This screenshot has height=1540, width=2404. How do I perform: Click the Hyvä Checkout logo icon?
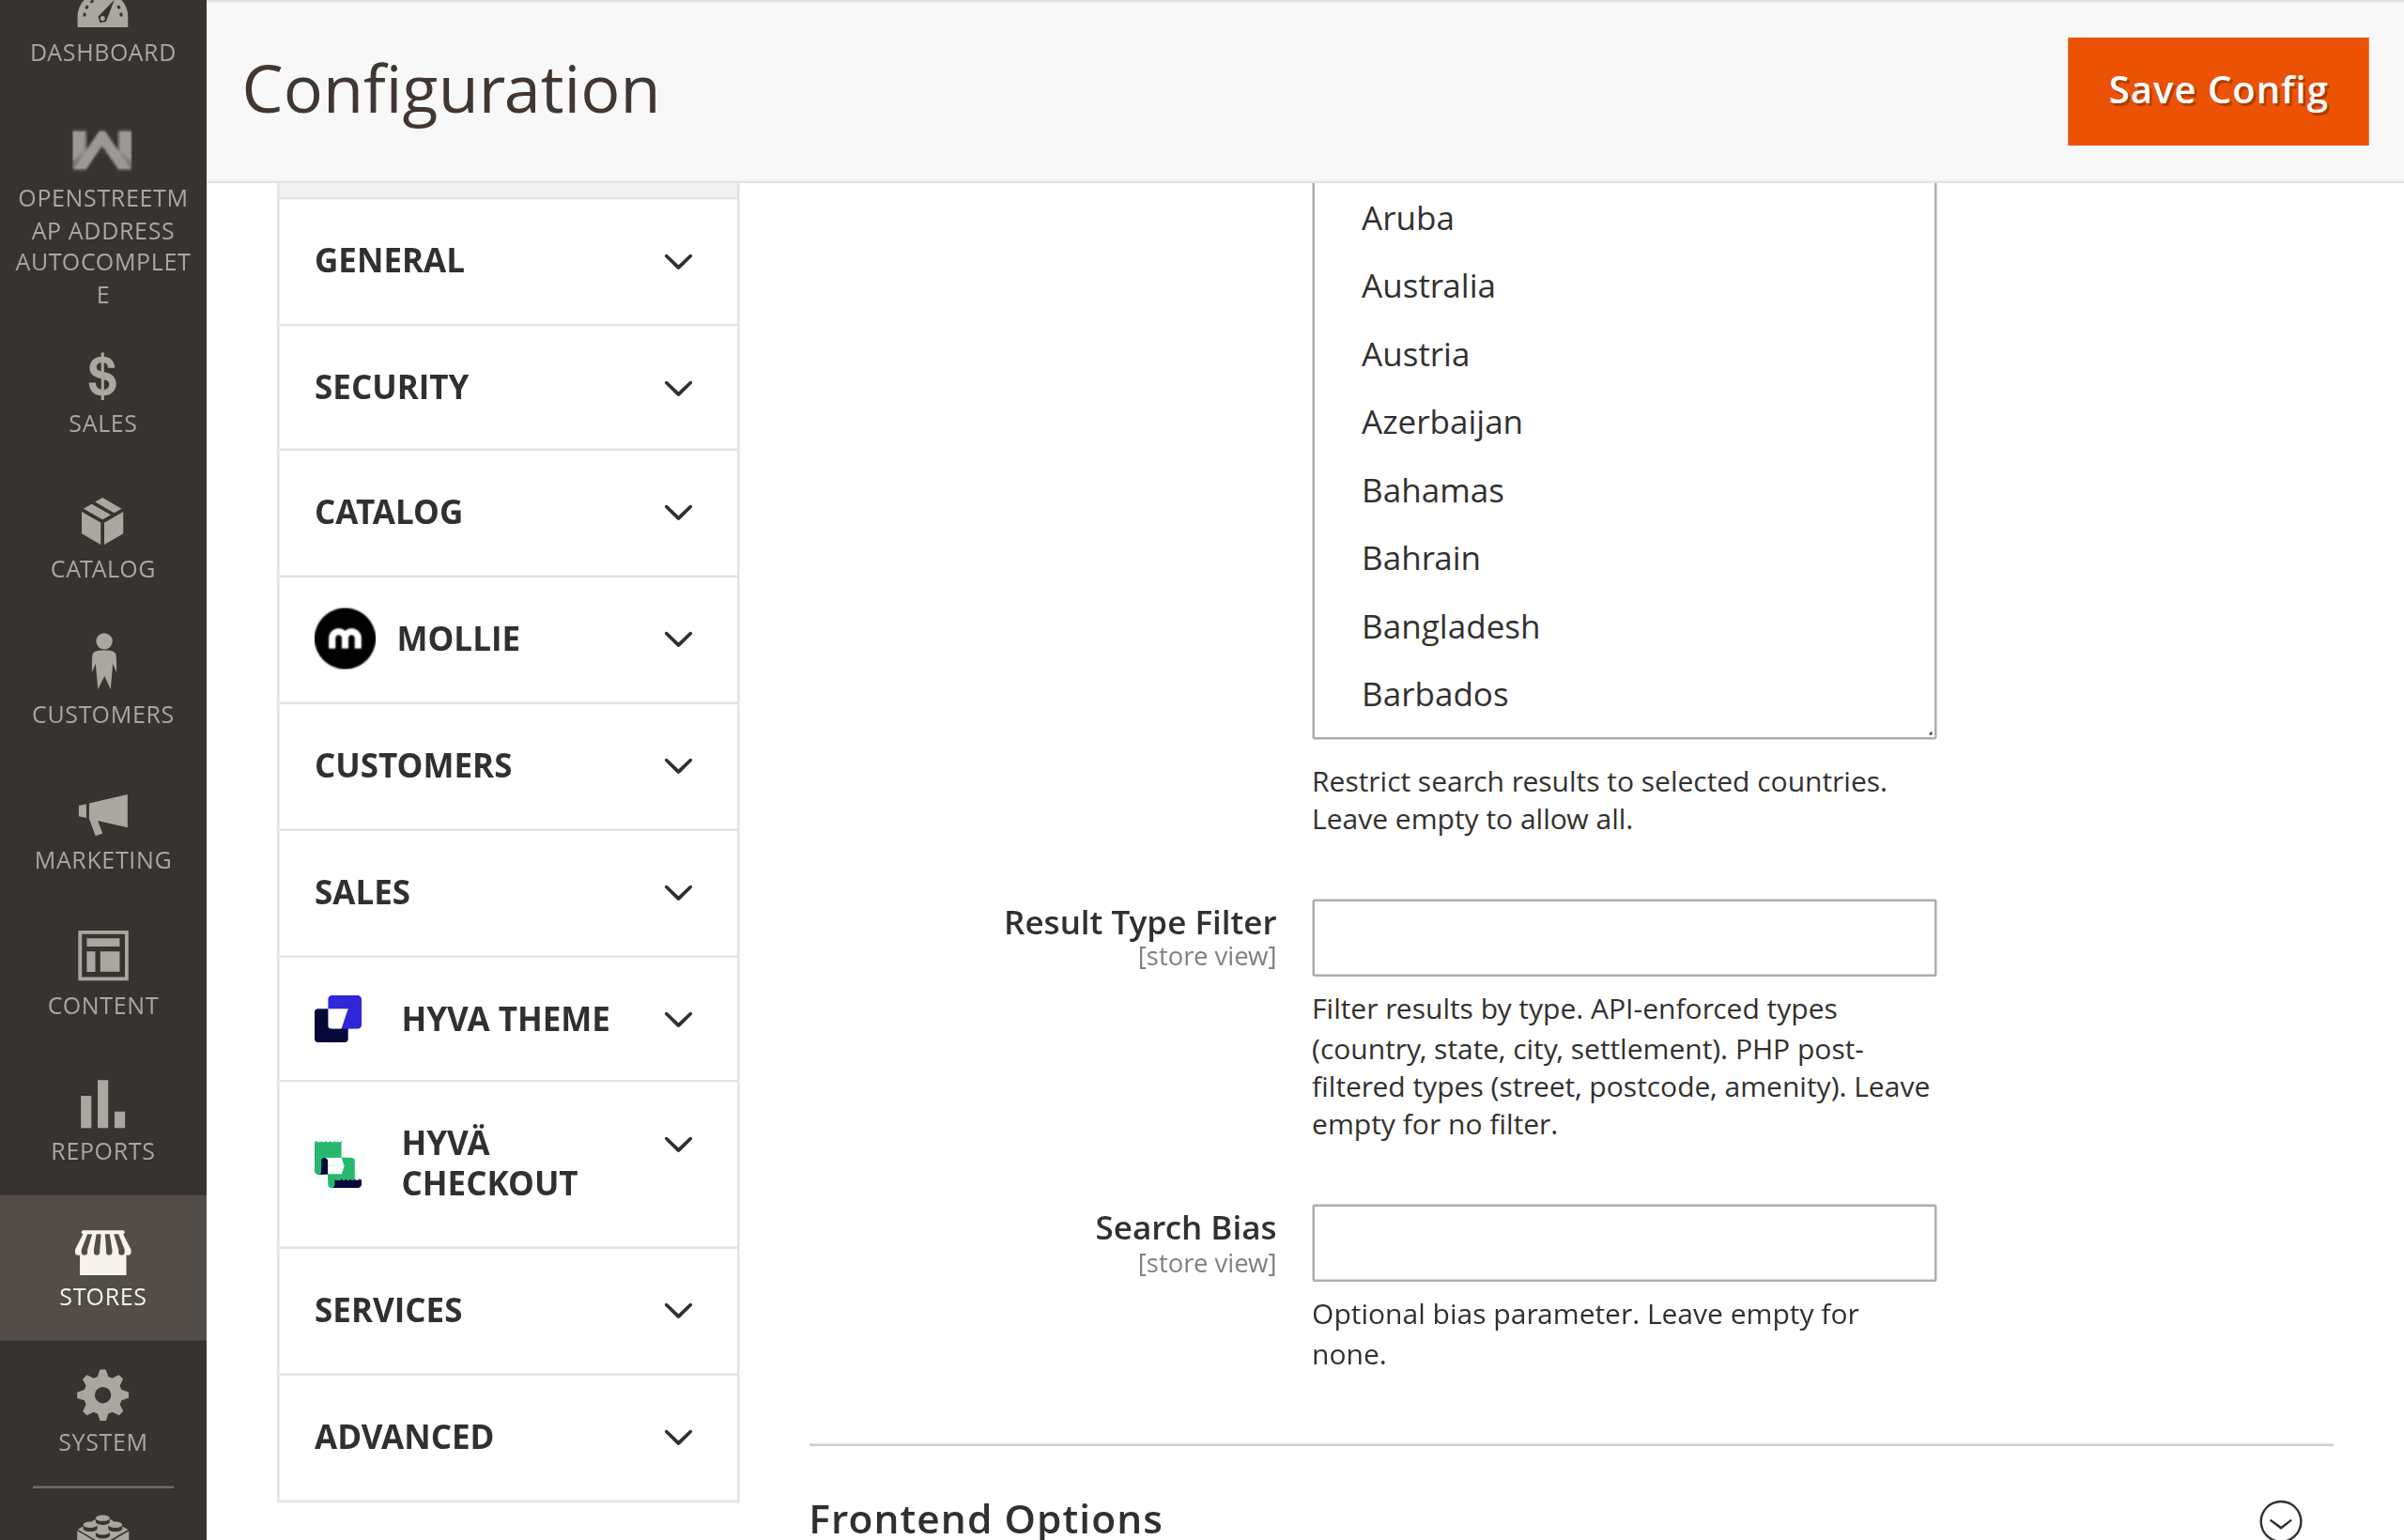click(x=338, y=1164)
